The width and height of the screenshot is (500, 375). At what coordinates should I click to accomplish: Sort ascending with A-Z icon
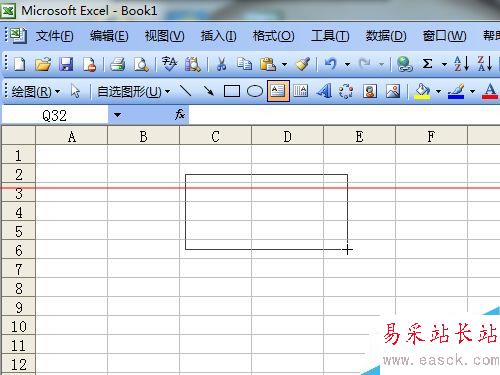coord(461,63)
